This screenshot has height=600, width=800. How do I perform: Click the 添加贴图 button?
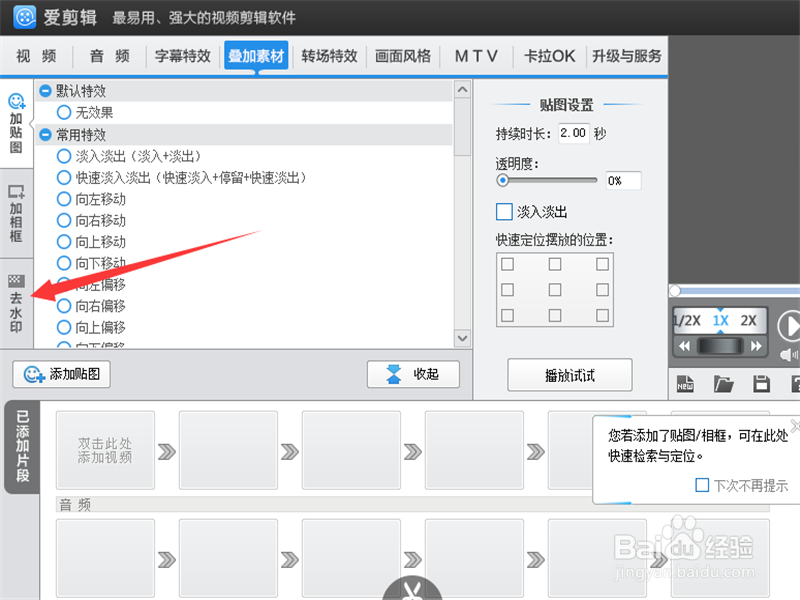tap(61, 374)
